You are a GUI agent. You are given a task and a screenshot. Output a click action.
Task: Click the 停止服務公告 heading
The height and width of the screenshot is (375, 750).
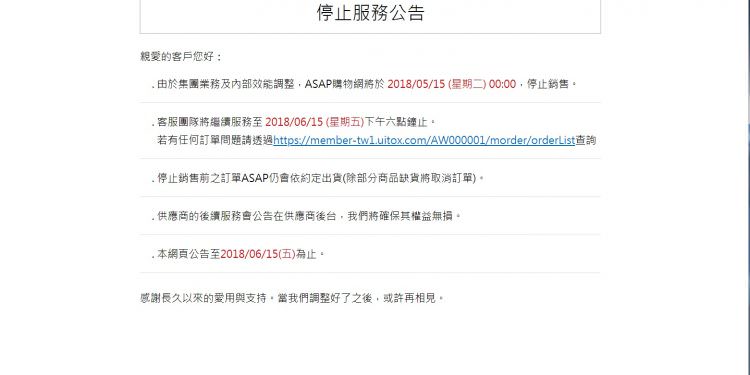370,13
